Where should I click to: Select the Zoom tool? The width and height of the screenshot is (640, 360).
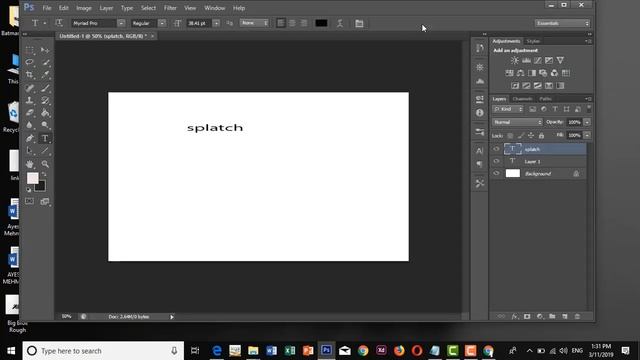pyautogui.click(x=45, y=164)
